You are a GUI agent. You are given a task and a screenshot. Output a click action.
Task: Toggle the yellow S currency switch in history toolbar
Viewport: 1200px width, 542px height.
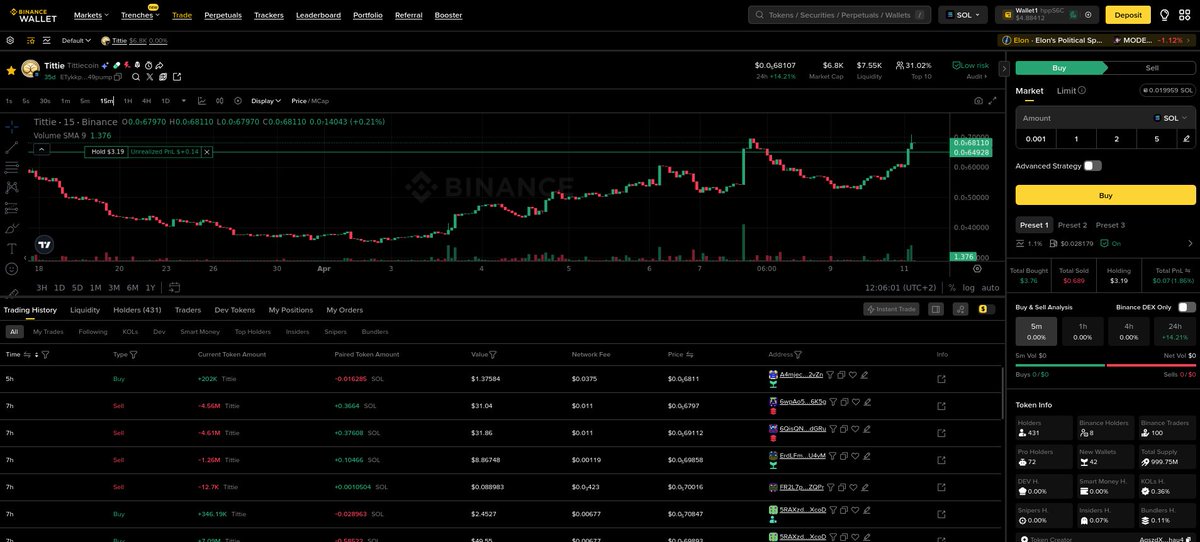pos(985,310)
